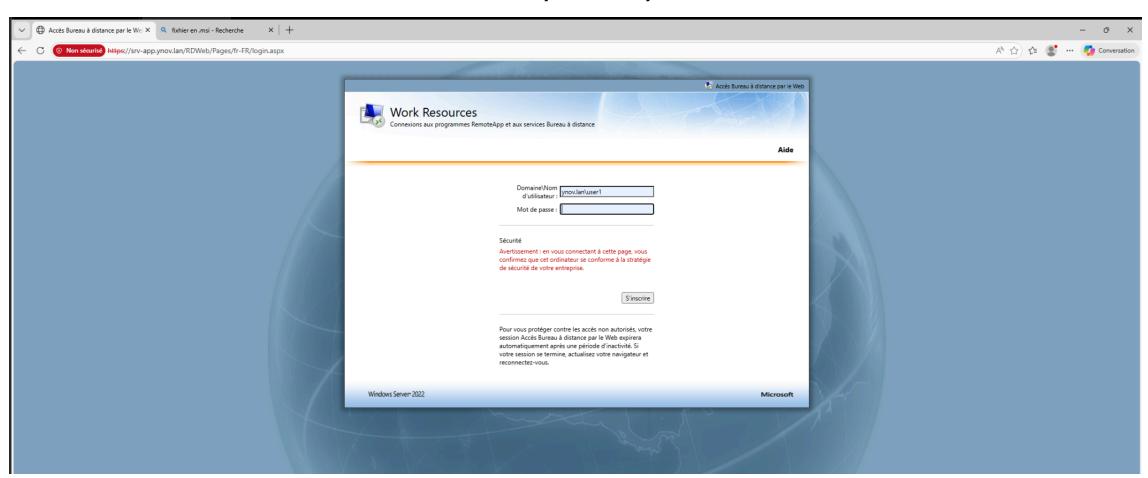Viewport: 1148px width, 478px height.
Task: Select the 'Accès Bureau à distance par le Web' tab
Action: [x=92, y=30]
